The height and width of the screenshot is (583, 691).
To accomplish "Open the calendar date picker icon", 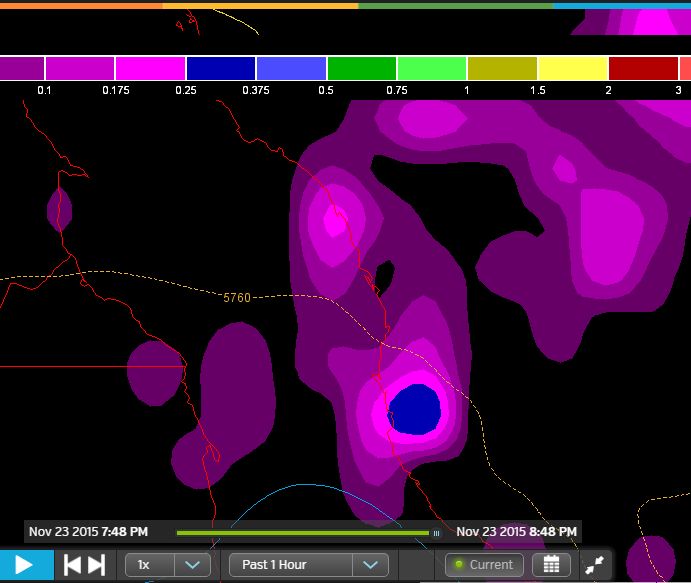I will tap(551, 564).
